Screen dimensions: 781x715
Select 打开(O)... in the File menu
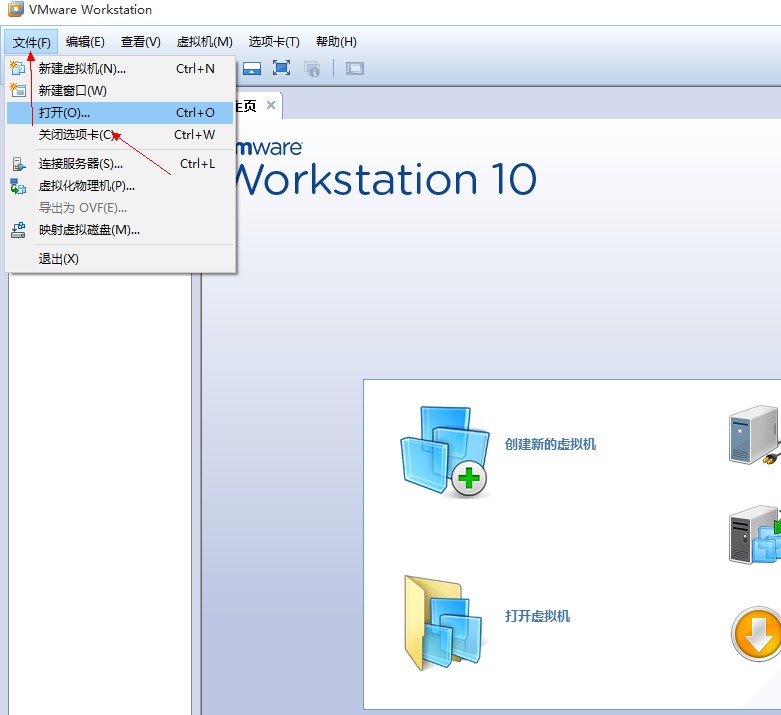[x=64, y=113]
